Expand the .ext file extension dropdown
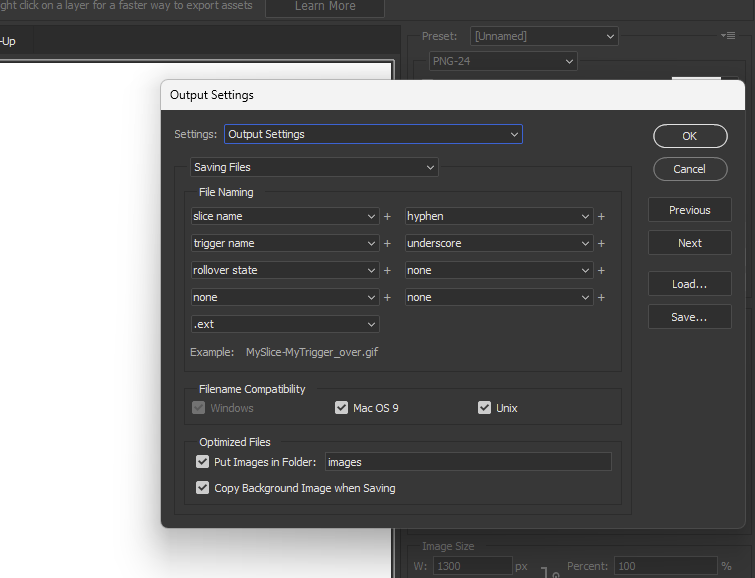The image size is (755, 578). point(285,324)
